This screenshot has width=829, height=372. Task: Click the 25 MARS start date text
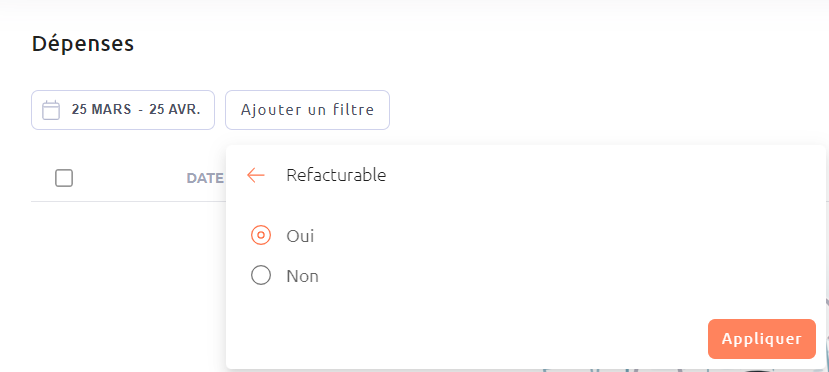click(x=102, y=110)
